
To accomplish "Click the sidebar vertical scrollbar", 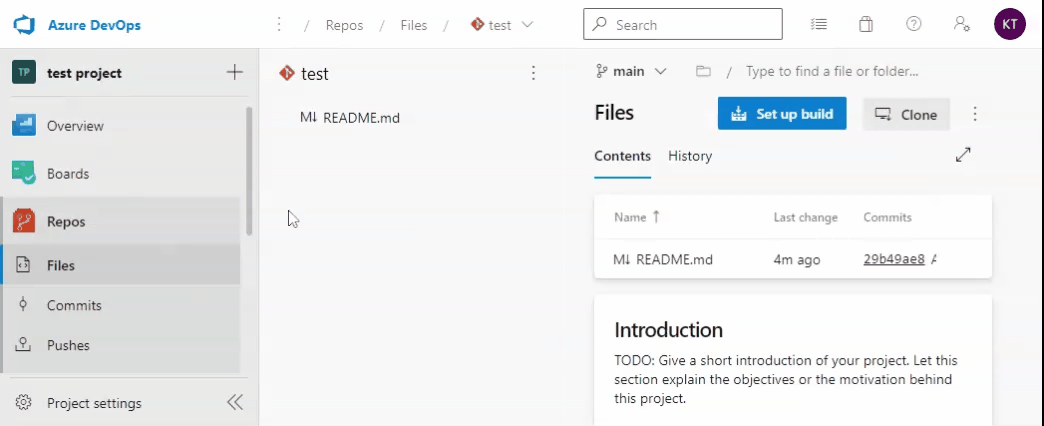I will tap(249, 171).
